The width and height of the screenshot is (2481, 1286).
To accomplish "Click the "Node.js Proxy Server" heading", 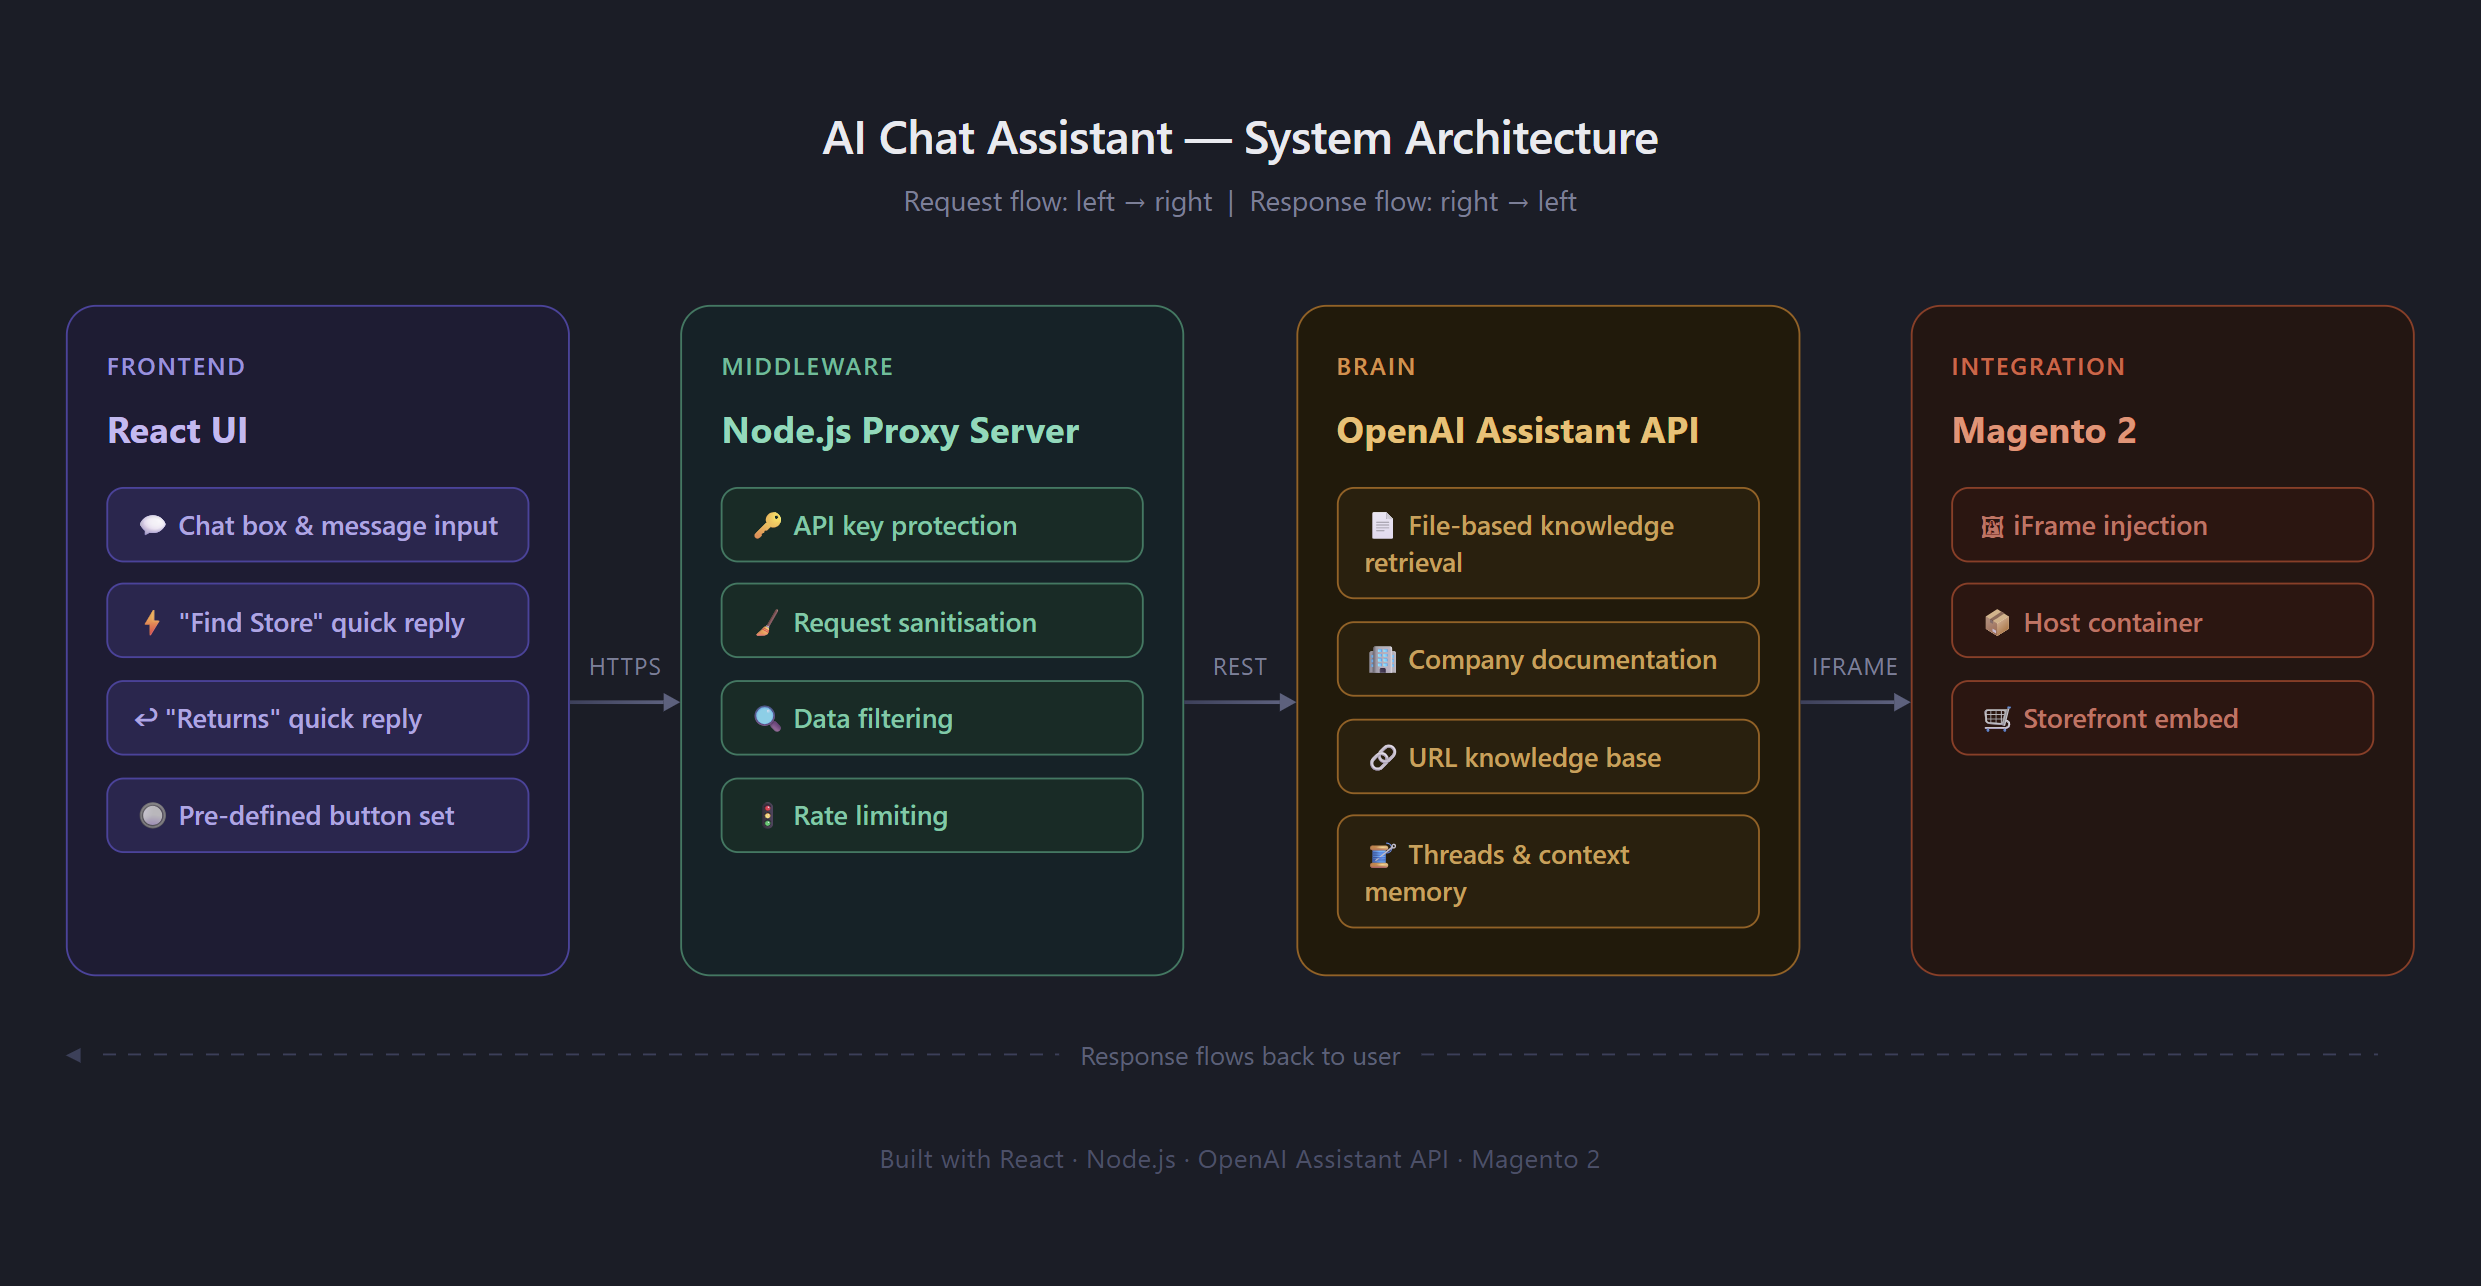I will point(900,431).
